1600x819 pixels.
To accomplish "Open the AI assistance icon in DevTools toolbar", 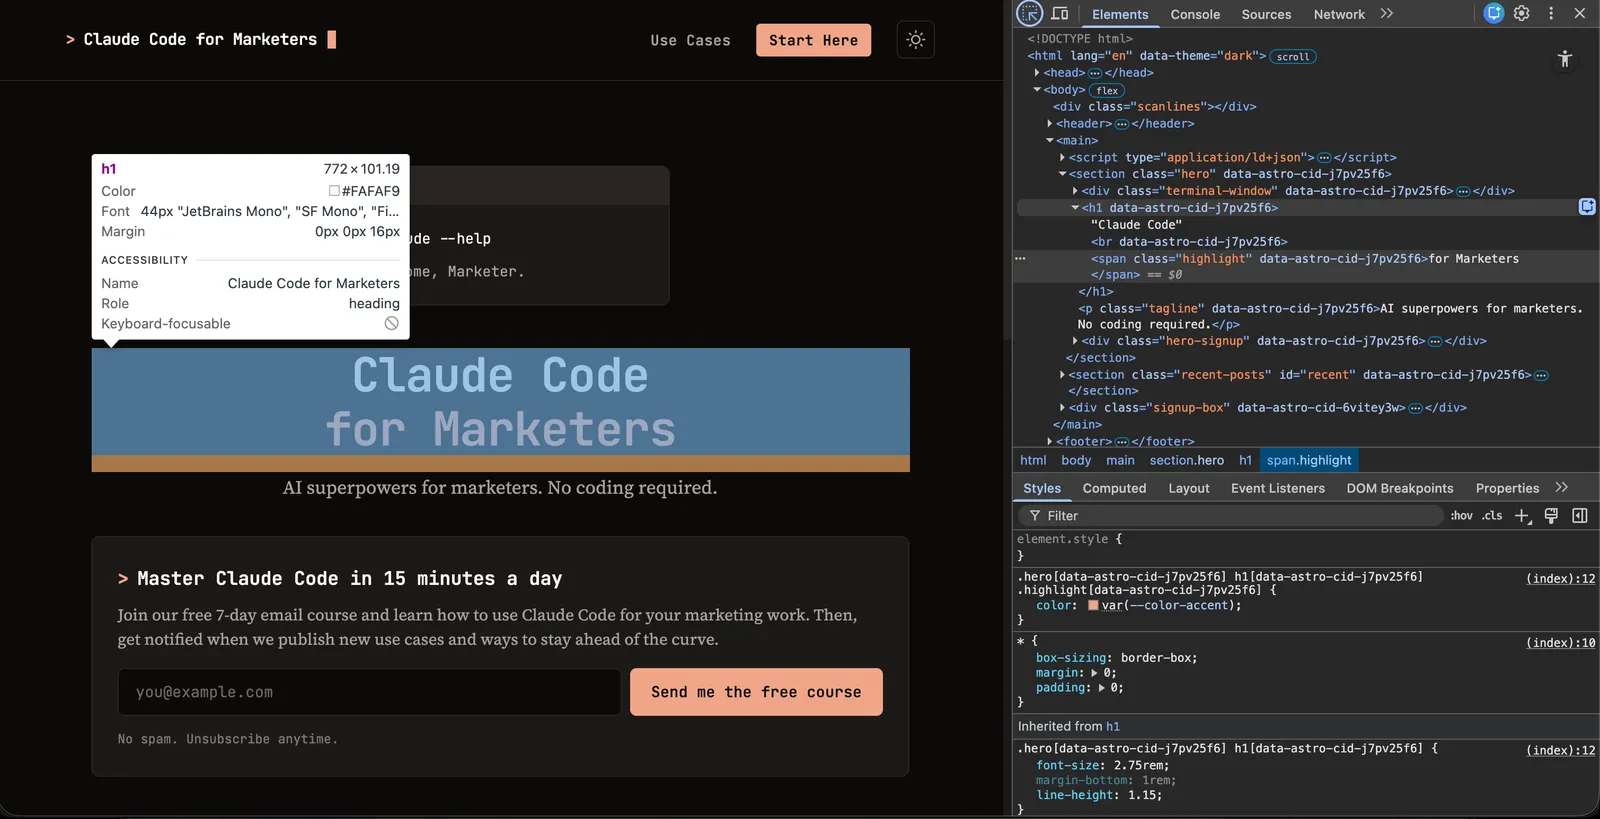I will [x=1493, y=13].
